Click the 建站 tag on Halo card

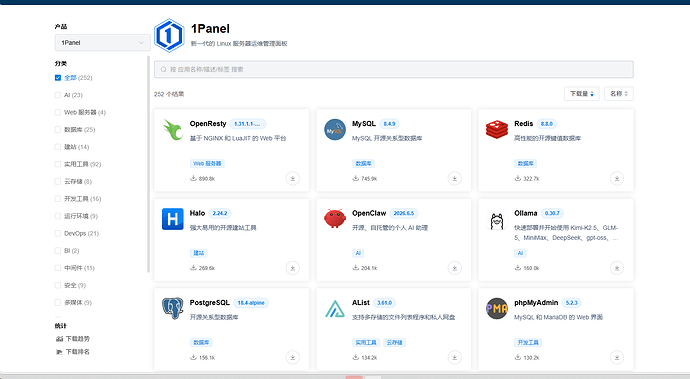tap(199, 253)
